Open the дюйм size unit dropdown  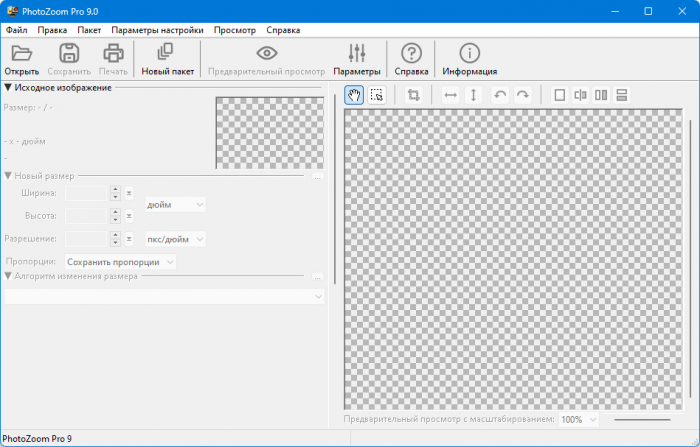[x=175, y=204]
